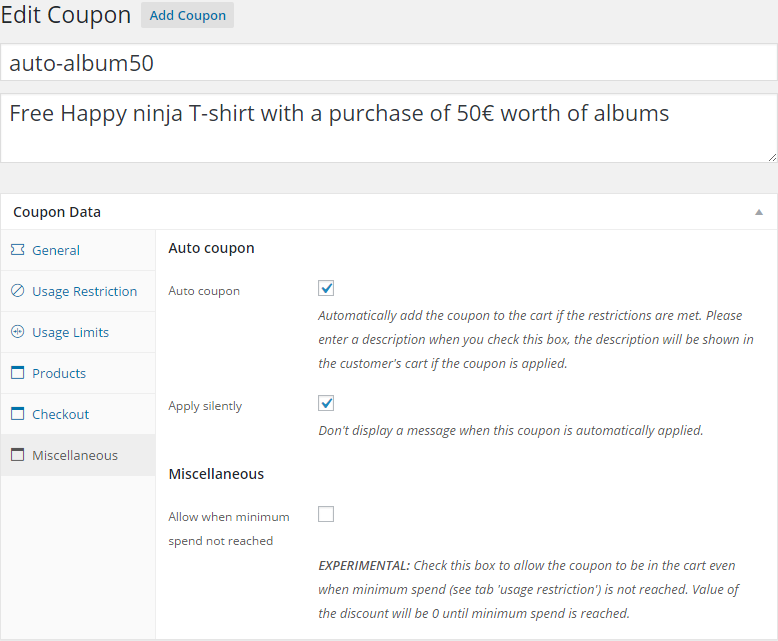The width and height of the screenshot is (778, 641).
Task: Click the Usage Limits icon
Action: (17, 332)
